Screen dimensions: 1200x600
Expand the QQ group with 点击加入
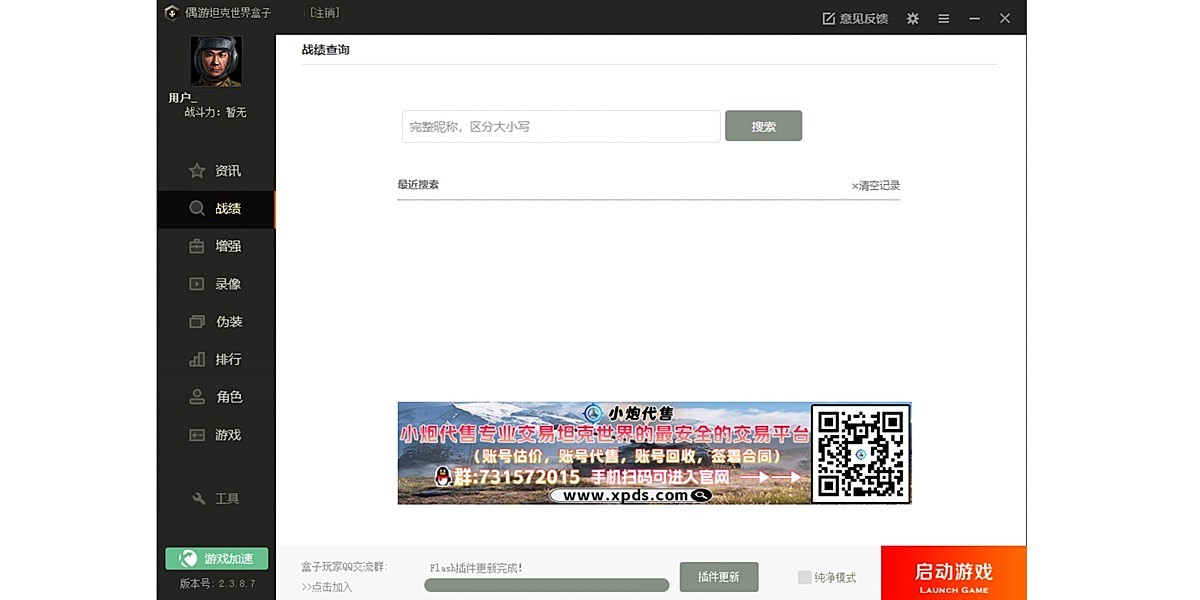point(328,588)
